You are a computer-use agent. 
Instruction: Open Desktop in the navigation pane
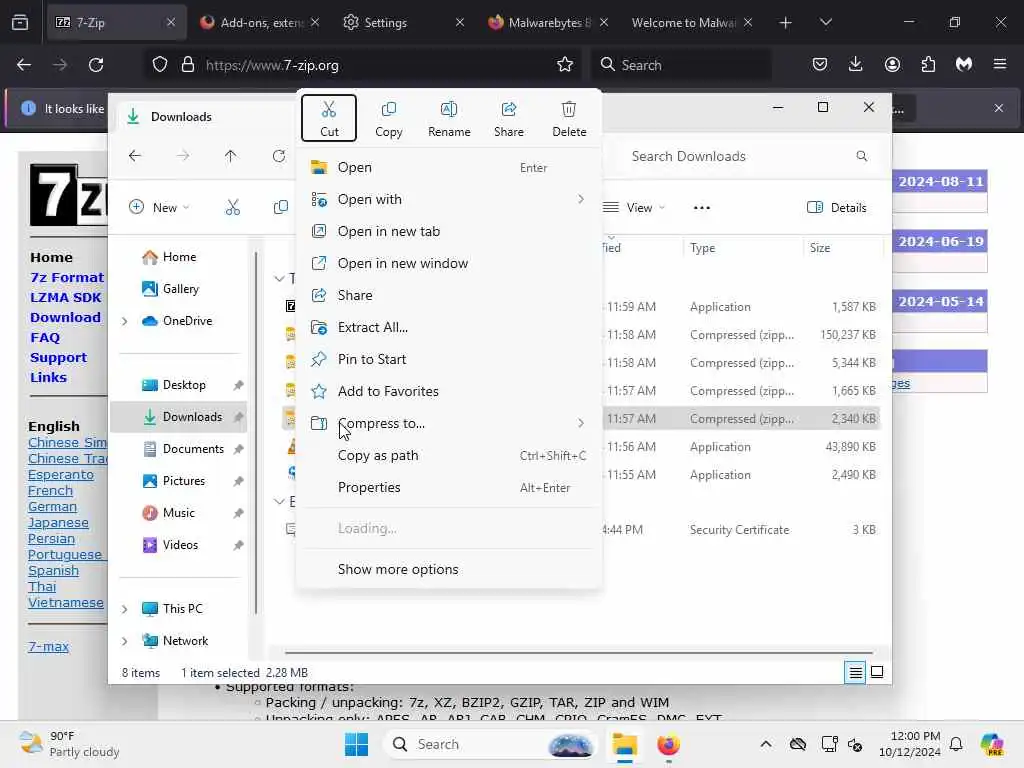[x=184, y=385]
